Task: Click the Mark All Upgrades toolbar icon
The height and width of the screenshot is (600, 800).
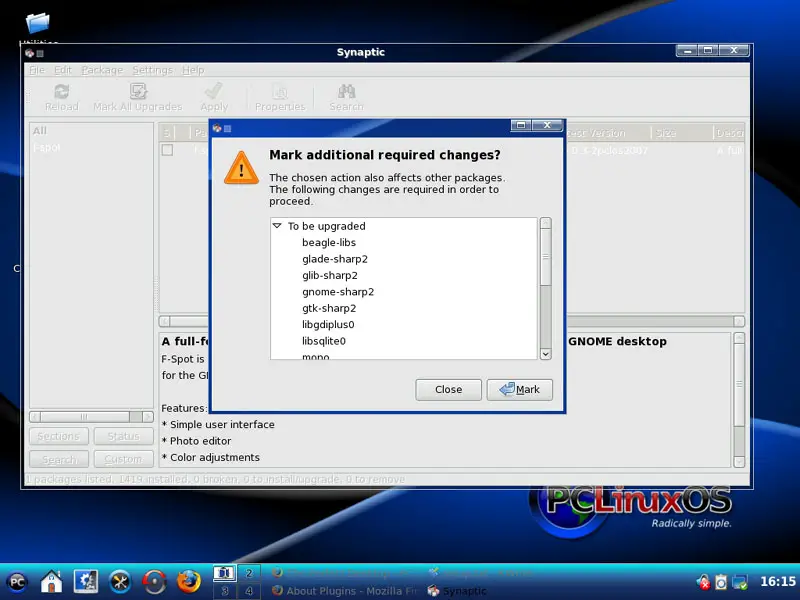Action: click(138, 92)
